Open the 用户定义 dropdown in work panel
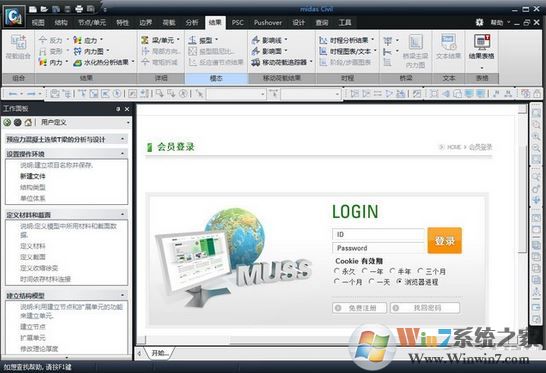Image resolution: width=546 pixels, height=373 pixels. click(x=128, y=123)
